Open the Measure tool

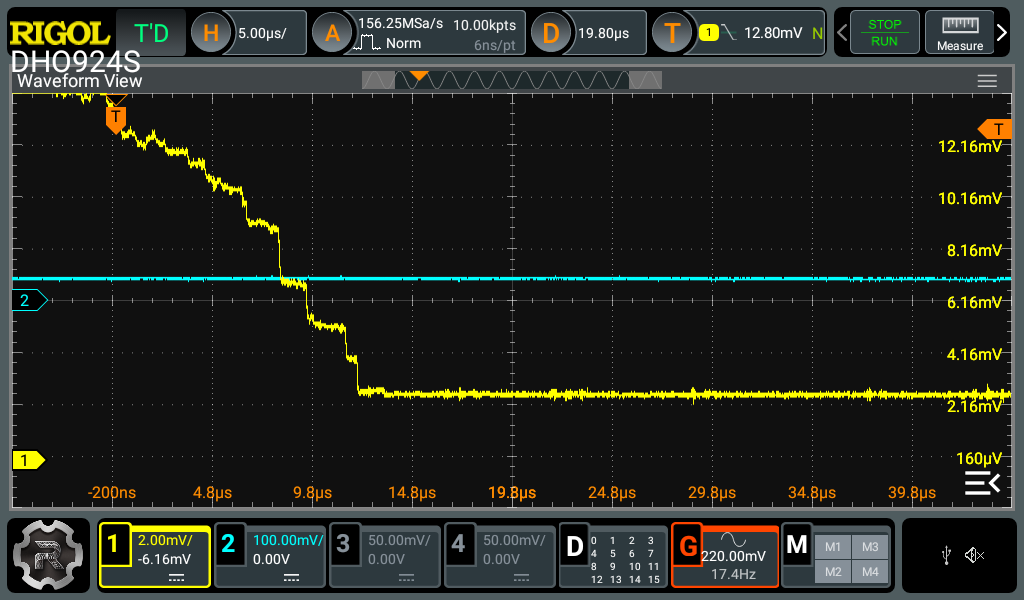point(959,33)
